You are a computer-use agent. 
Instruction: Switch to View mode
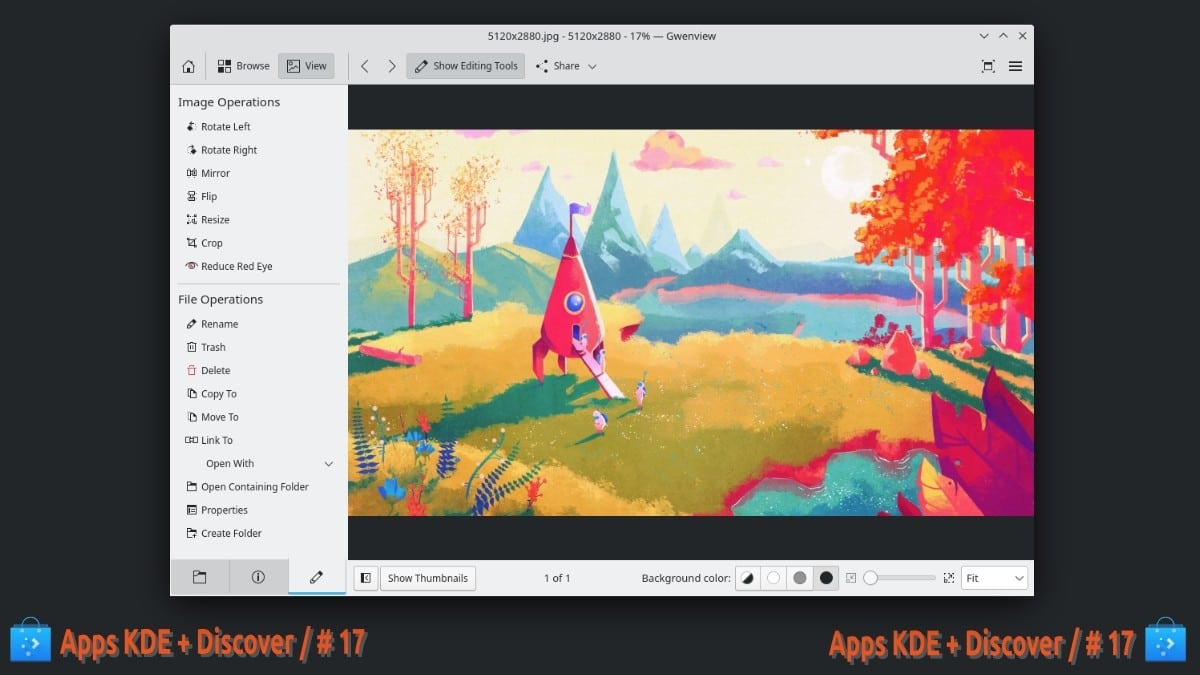[306, 66]
